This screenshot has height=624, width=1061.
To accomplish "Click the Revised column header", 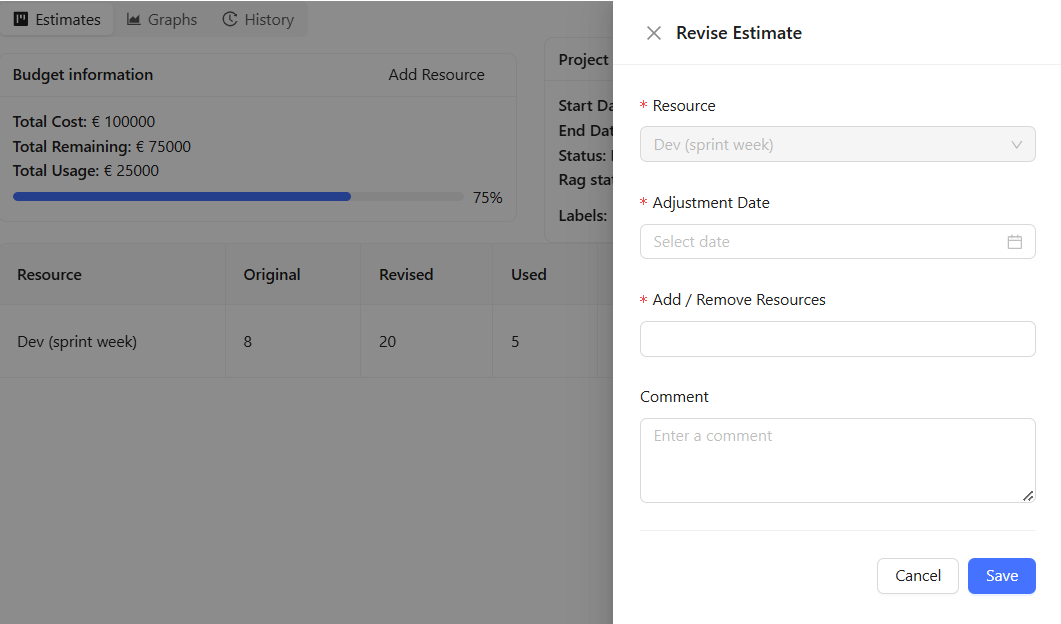I will point(406,275).
